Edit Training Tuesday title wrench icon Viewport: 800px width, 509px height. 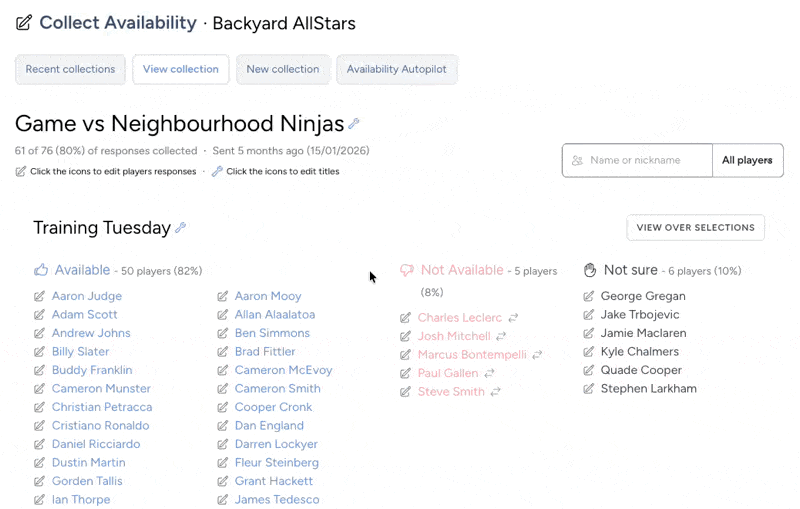pyautogui.click(x=180, y=227)
